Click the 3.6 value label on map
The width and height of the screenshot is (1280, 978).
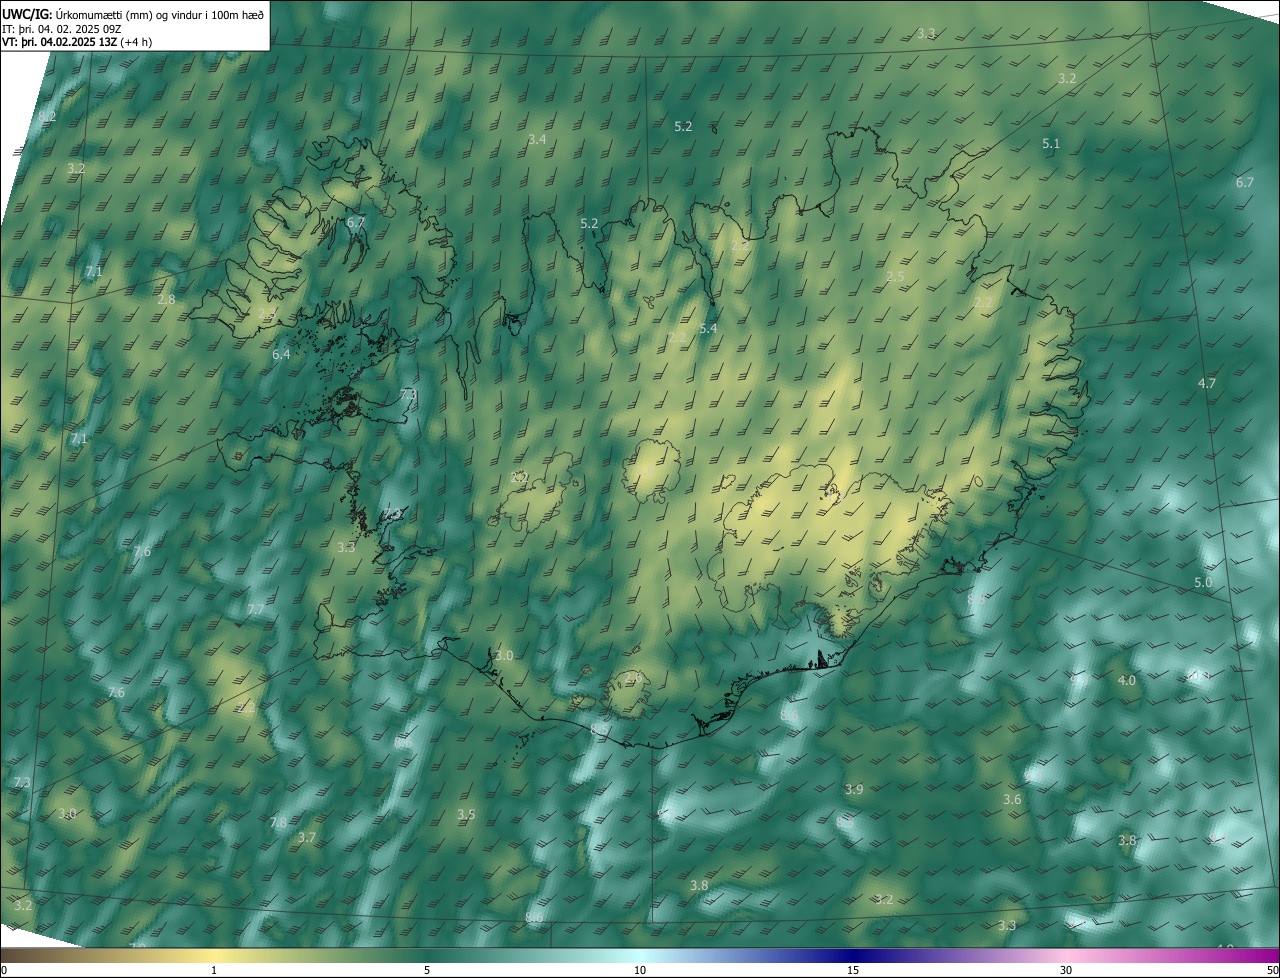click(1012, 800)
